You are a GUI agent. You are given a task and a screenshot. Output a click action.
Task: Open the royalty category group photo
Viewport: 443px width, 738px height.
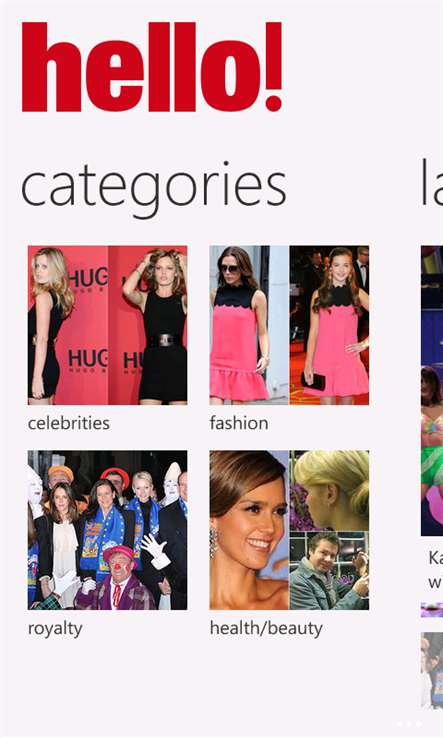click(107, 530)
